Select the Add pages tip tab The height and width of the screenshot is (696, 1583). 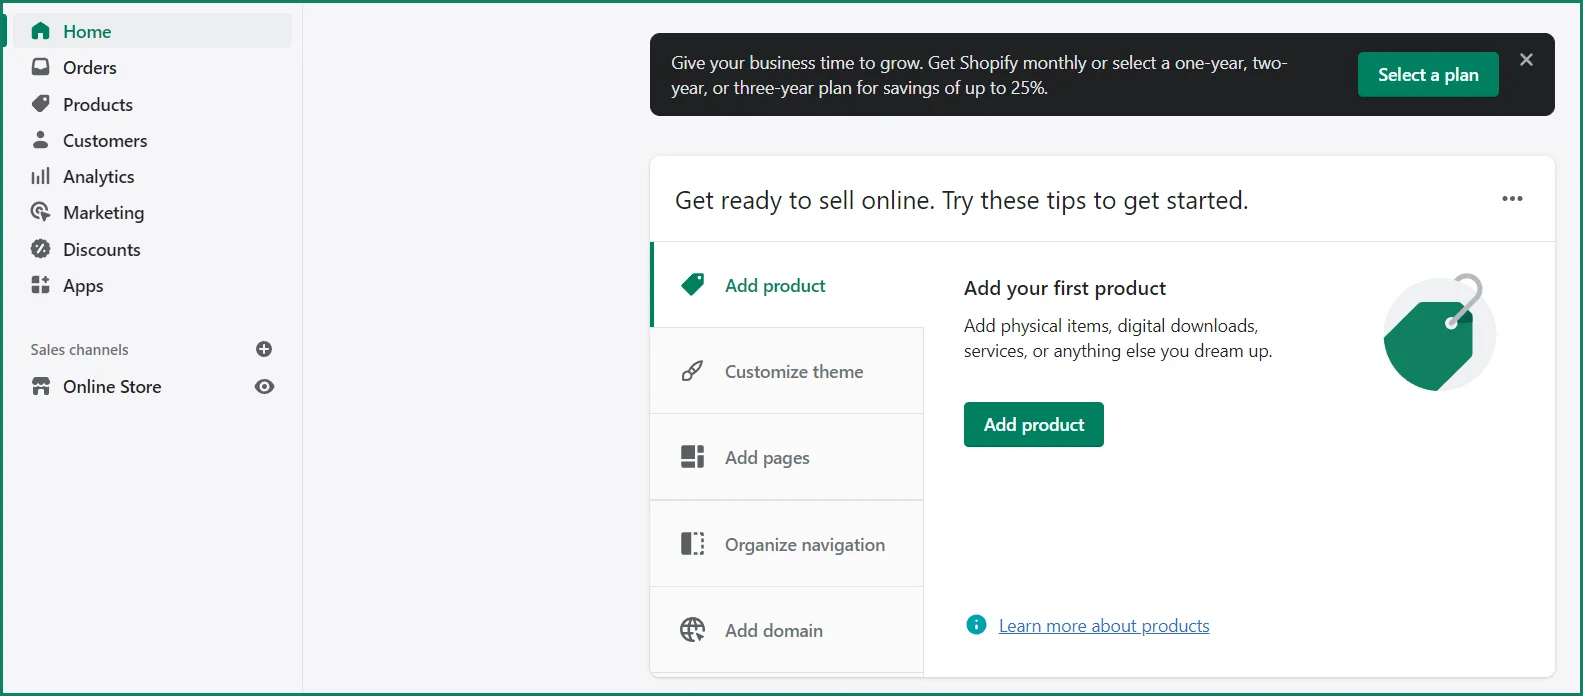787,457
